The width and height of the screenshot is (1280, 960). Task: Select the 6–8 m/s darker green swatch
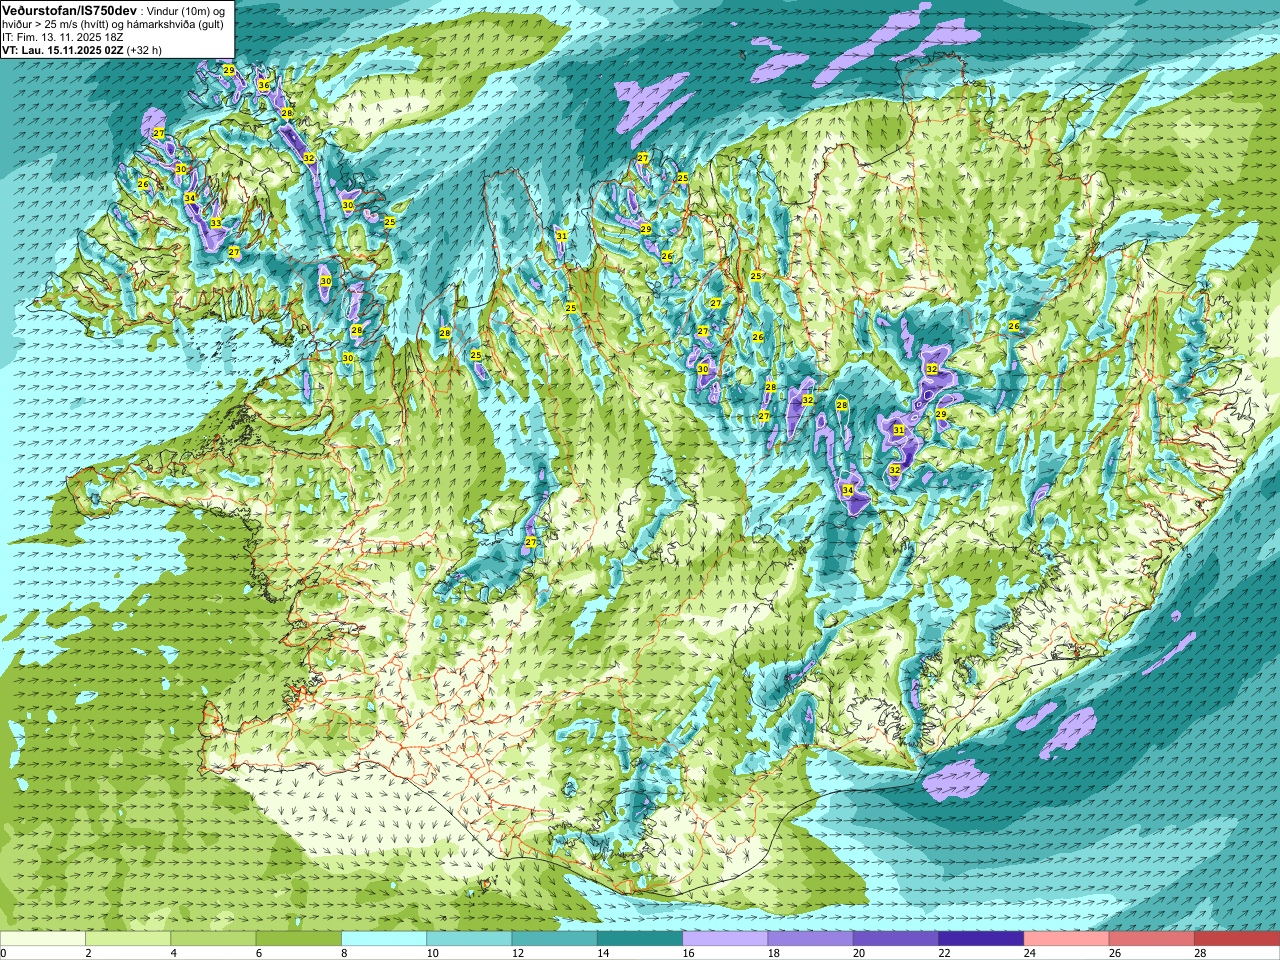tap(299, 939)
